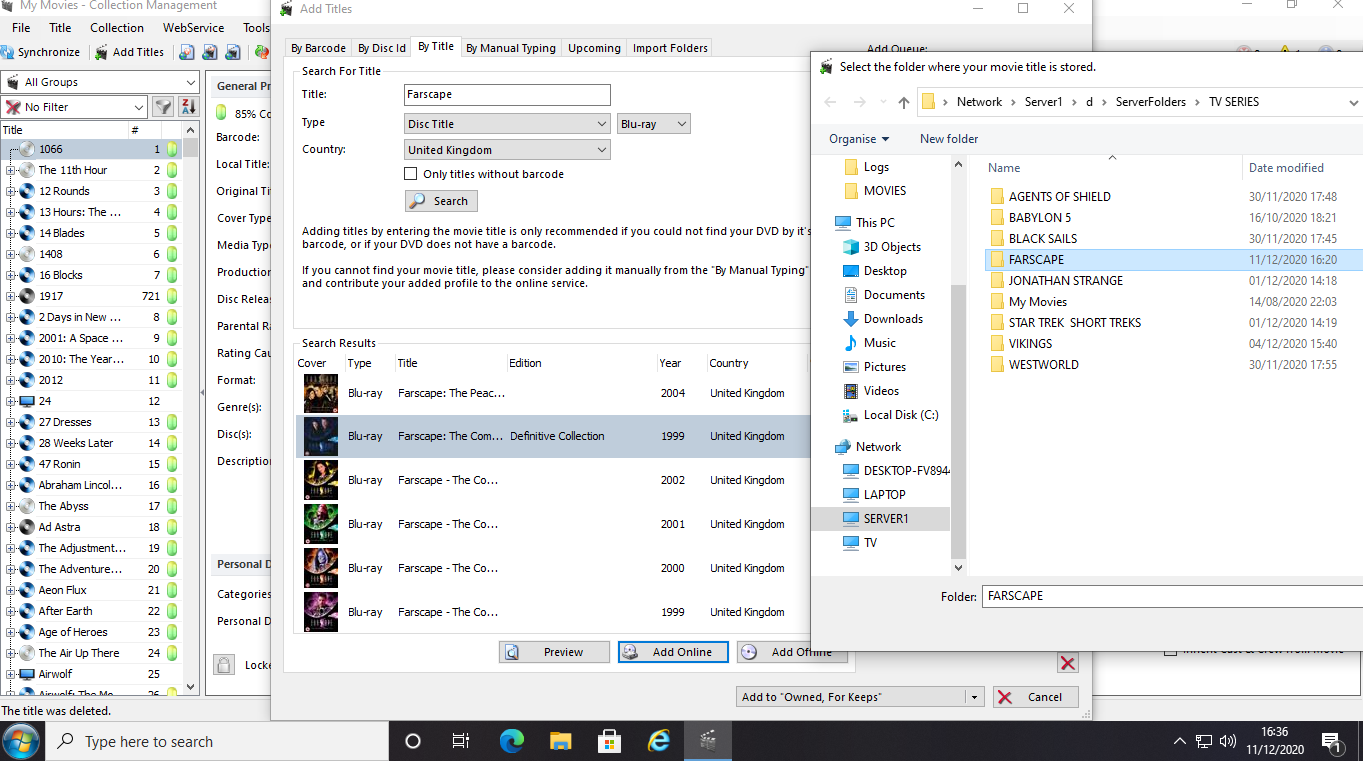Open File Explorer from taskbar
Screen dimensions: 1363x761
560,741
